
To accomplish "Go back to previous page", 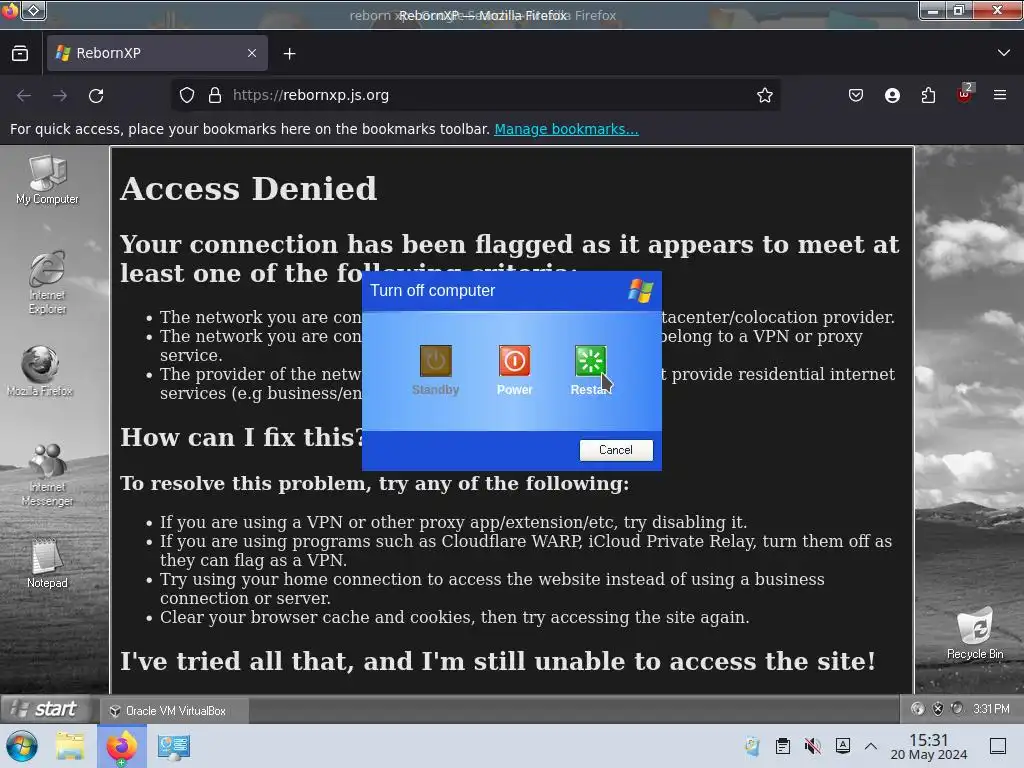I will click(24, 95).
